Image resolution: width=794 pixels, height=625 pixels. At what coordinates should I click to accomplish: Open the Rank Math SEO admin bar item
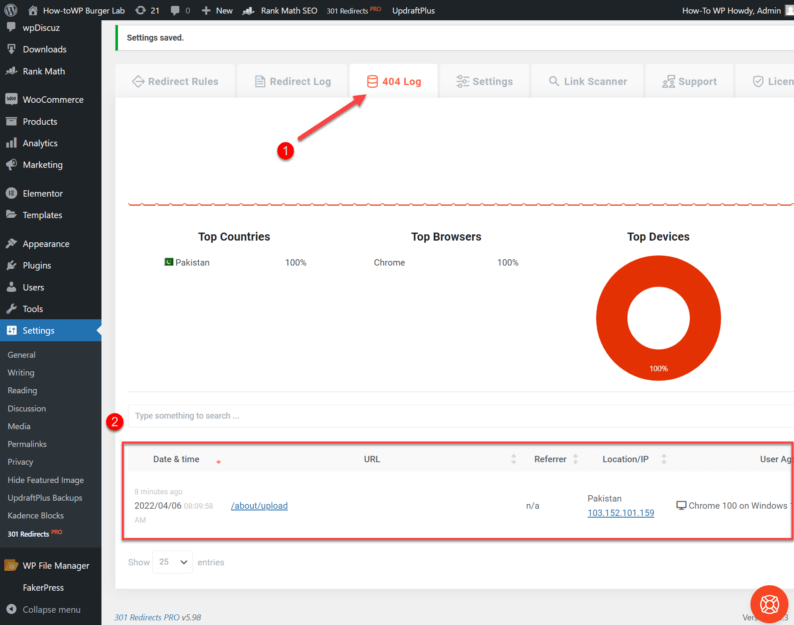[280, 10]
